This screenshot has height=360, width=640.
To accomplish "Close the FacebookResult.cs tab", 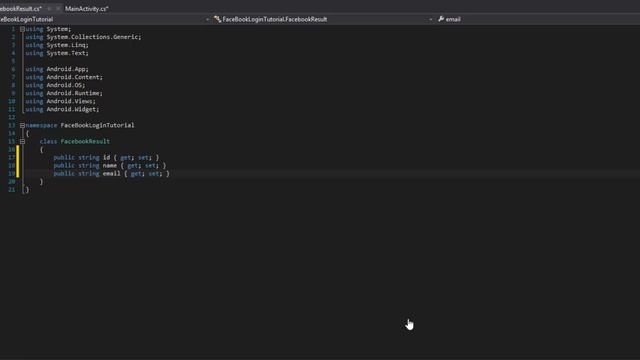I will 58,9.
